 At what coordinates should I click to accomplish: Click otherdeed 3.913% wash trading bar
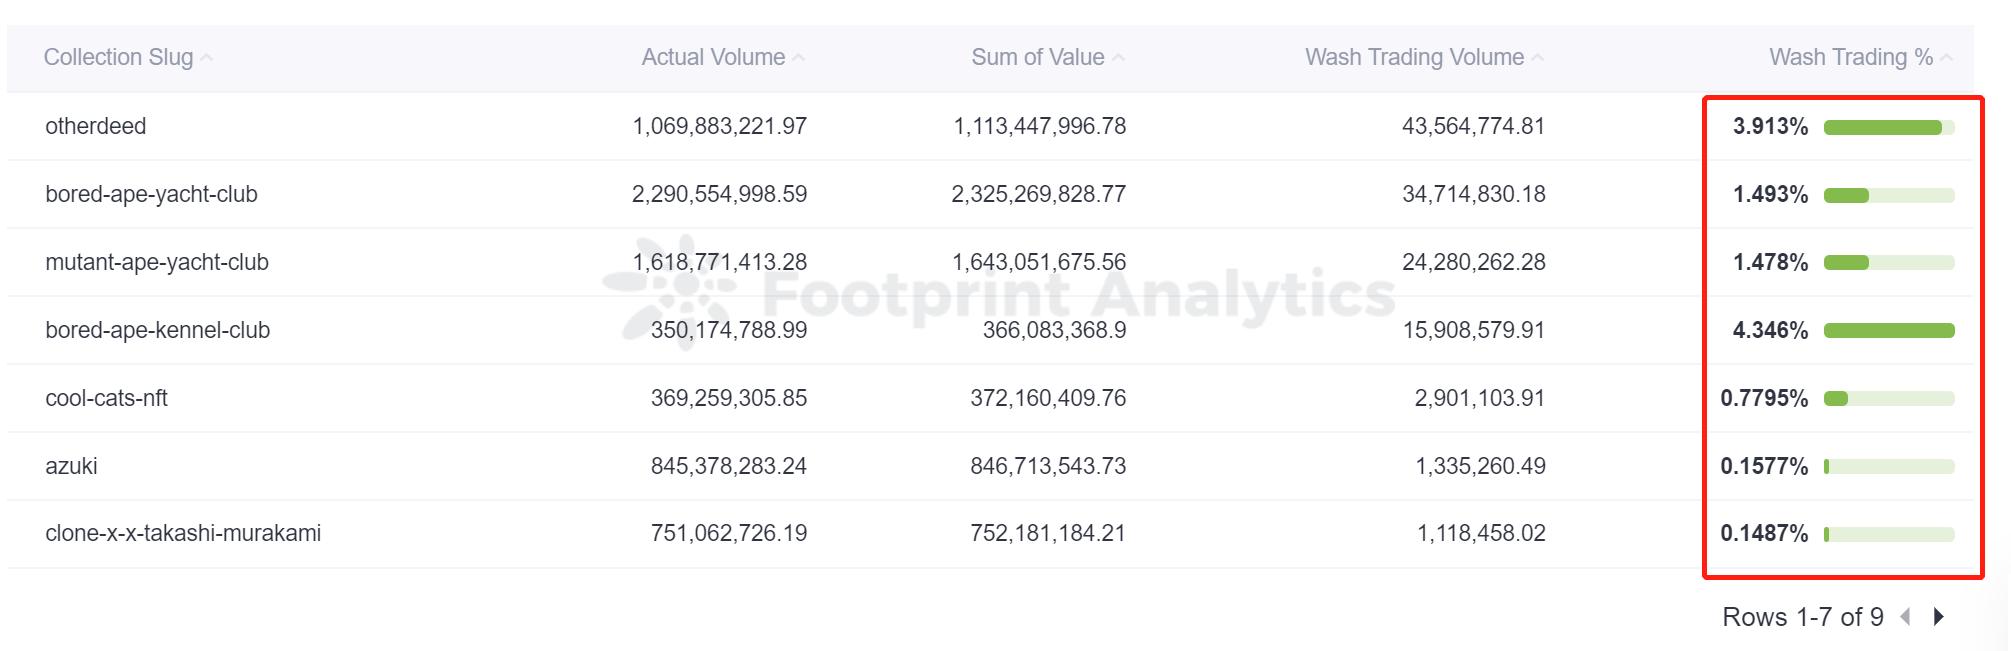(x=1888, y=127)
